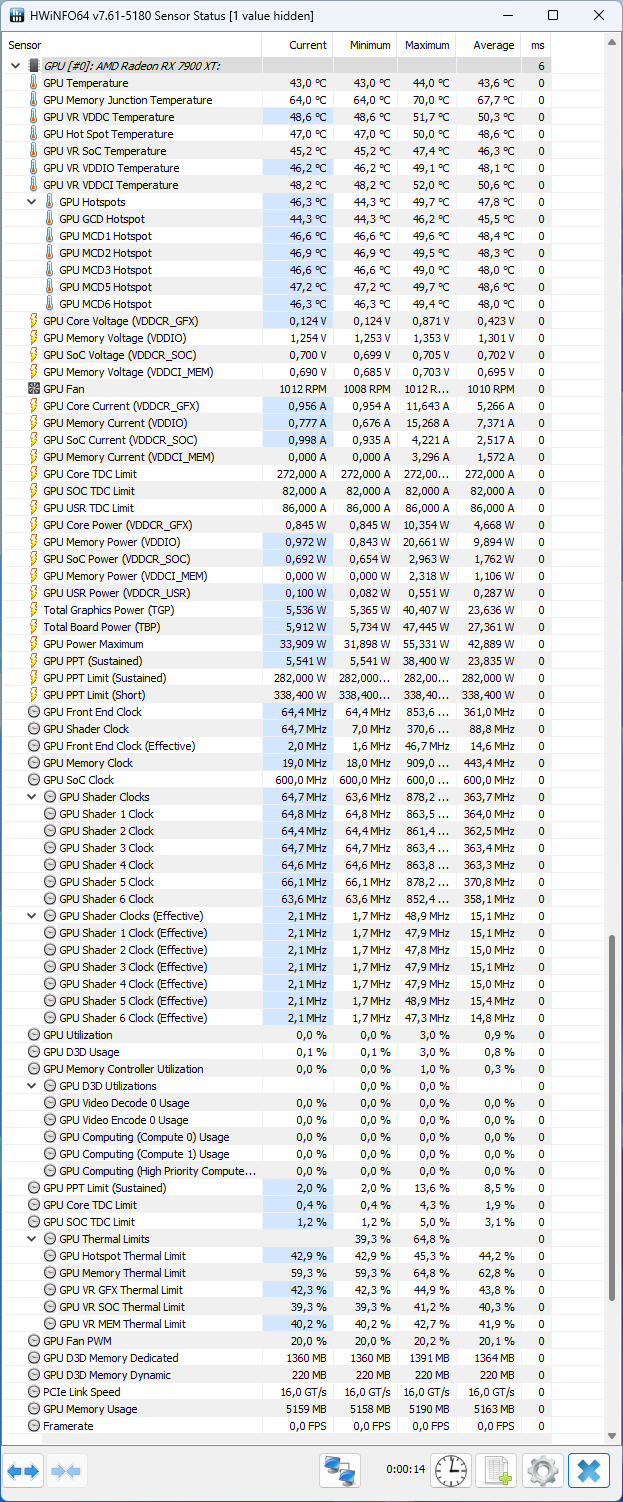
Task: Click the Current column header
Action: click(297, 45)
